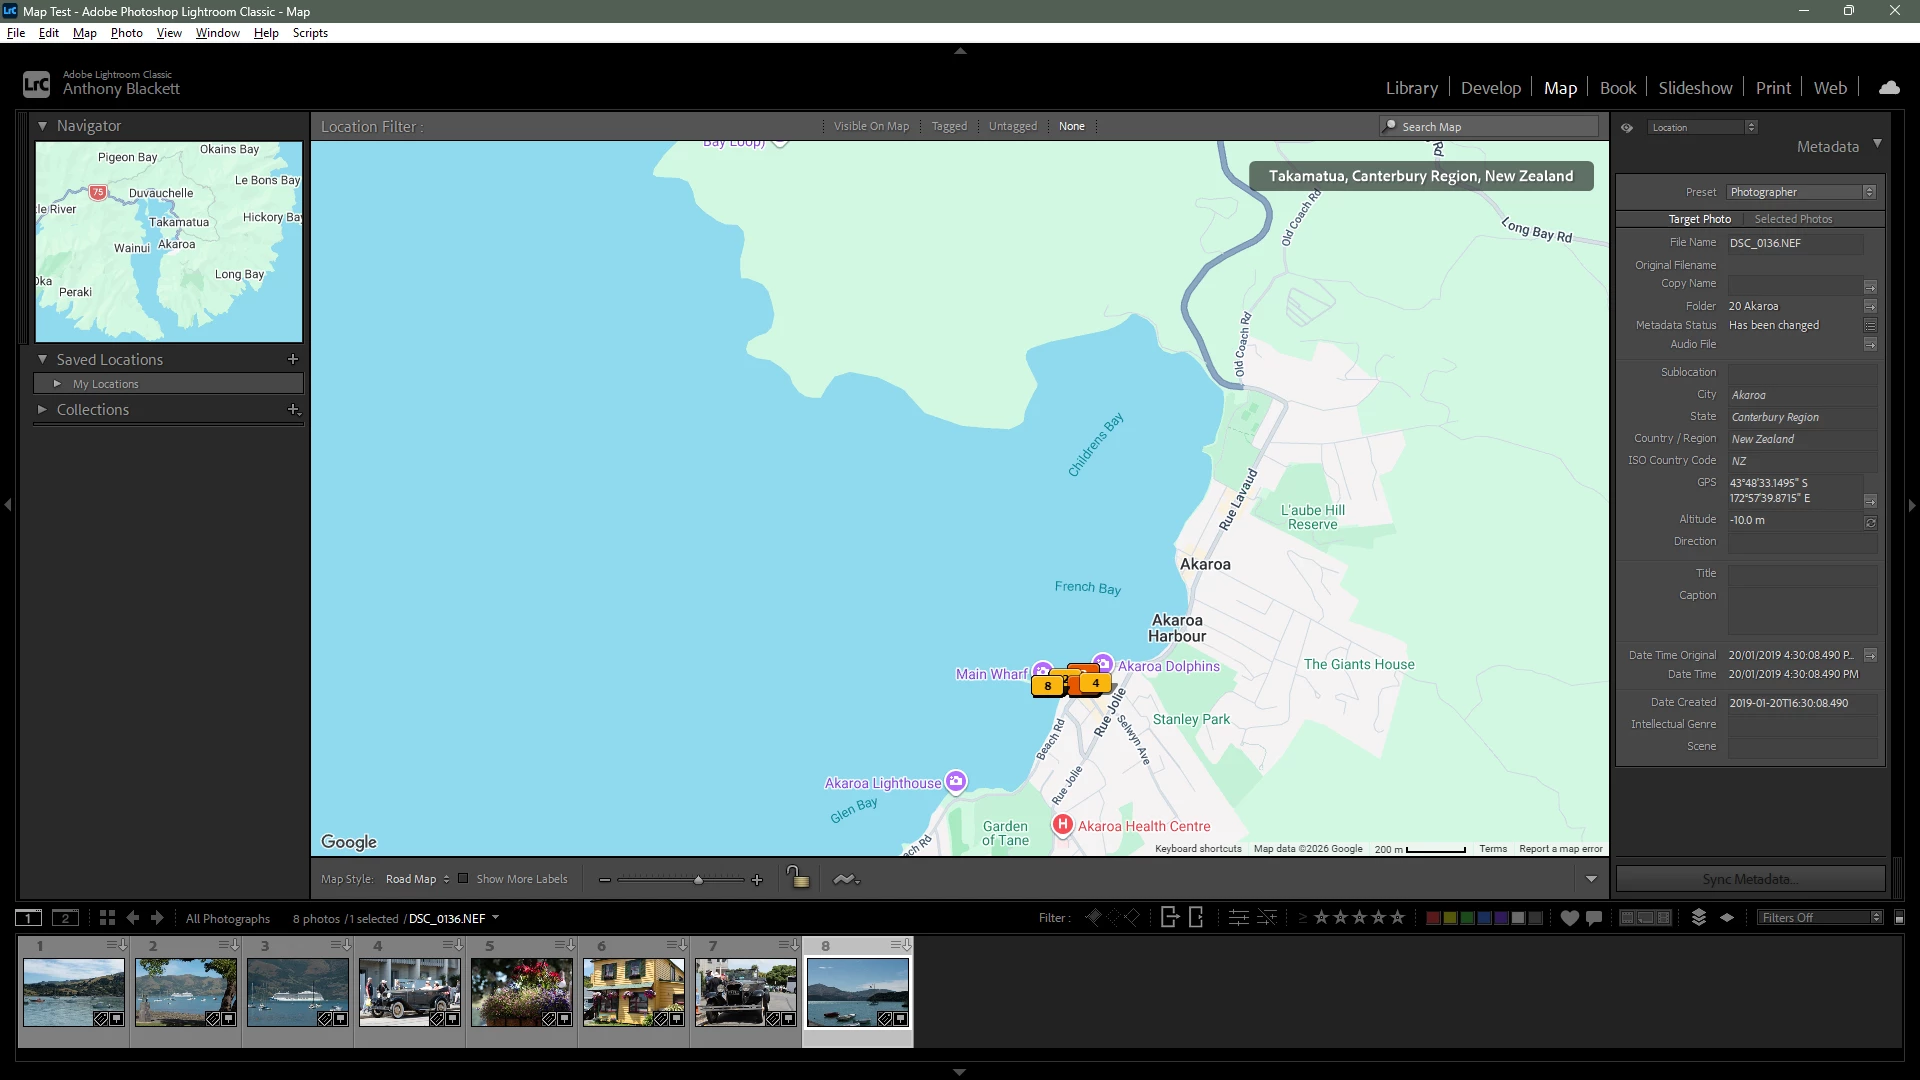
Task: Open Metadata Status action button
Action: (1870, 325)
